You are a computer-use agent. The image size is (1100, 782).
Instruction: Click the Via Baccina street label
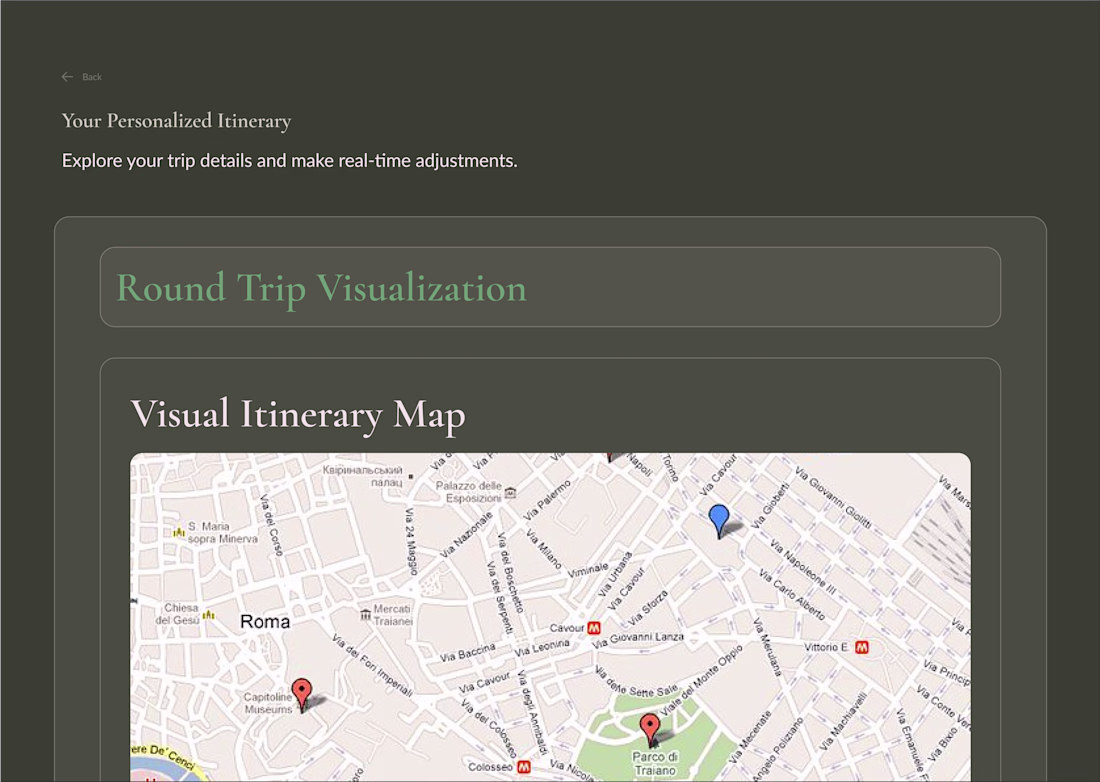tap(468, 653)
